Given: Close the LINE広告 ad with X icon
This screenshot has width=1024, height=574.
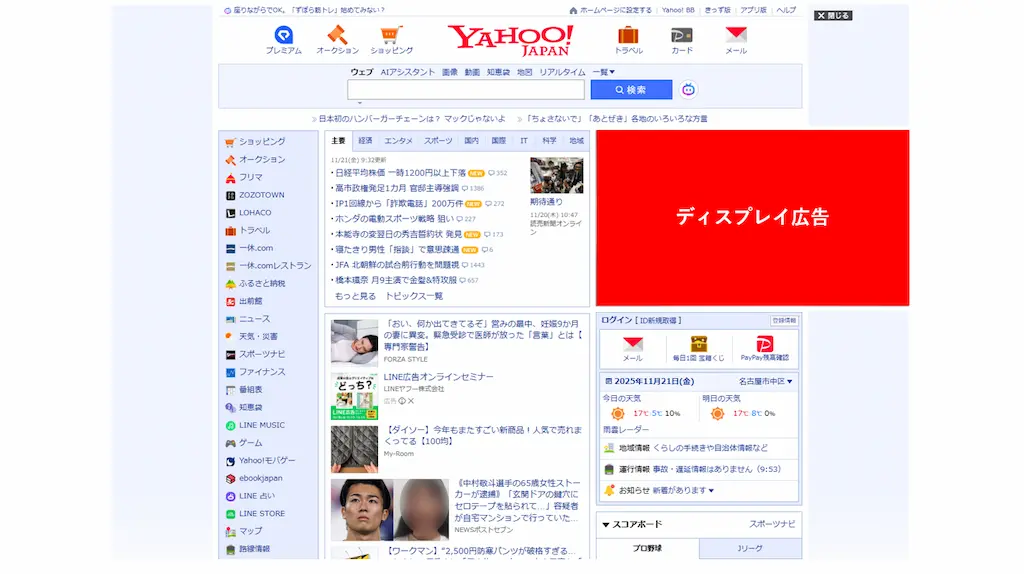Looking at the screenshot, I should click(411, 401).
